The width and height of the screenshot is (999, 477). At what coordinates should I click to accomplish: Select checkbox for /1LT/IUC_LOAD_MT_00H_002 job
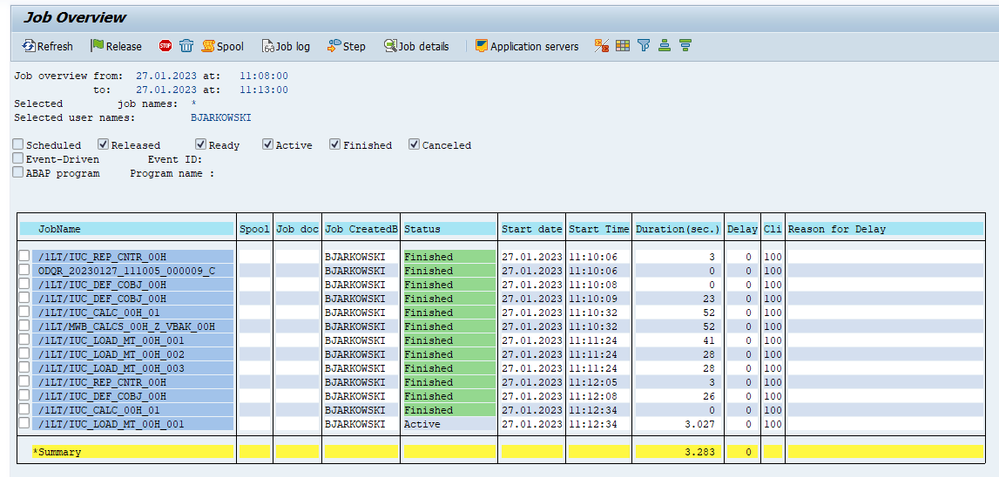(24, 354)
